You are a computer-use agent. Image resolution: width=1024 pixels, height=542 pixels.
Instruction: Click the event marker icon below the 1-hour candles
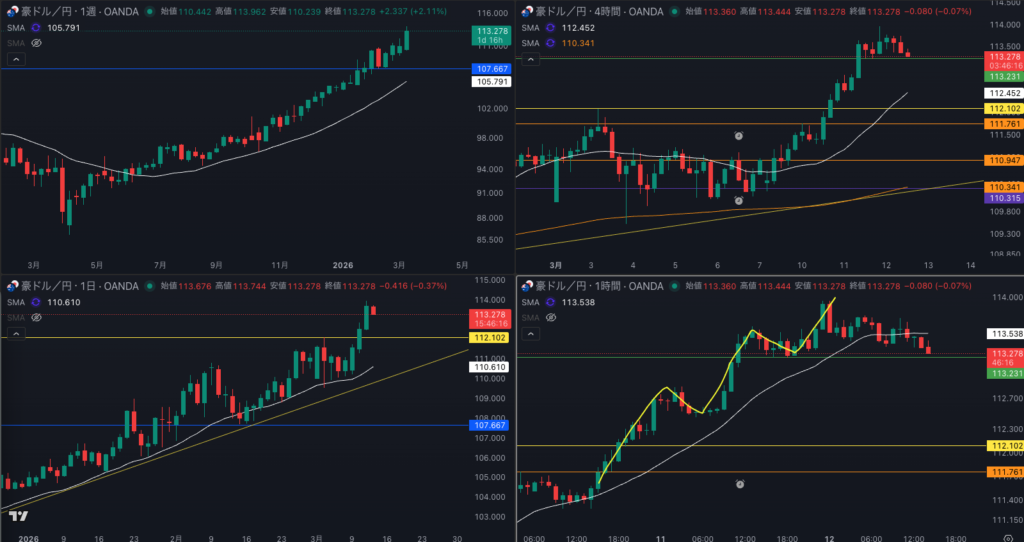[x=739, y=484]
